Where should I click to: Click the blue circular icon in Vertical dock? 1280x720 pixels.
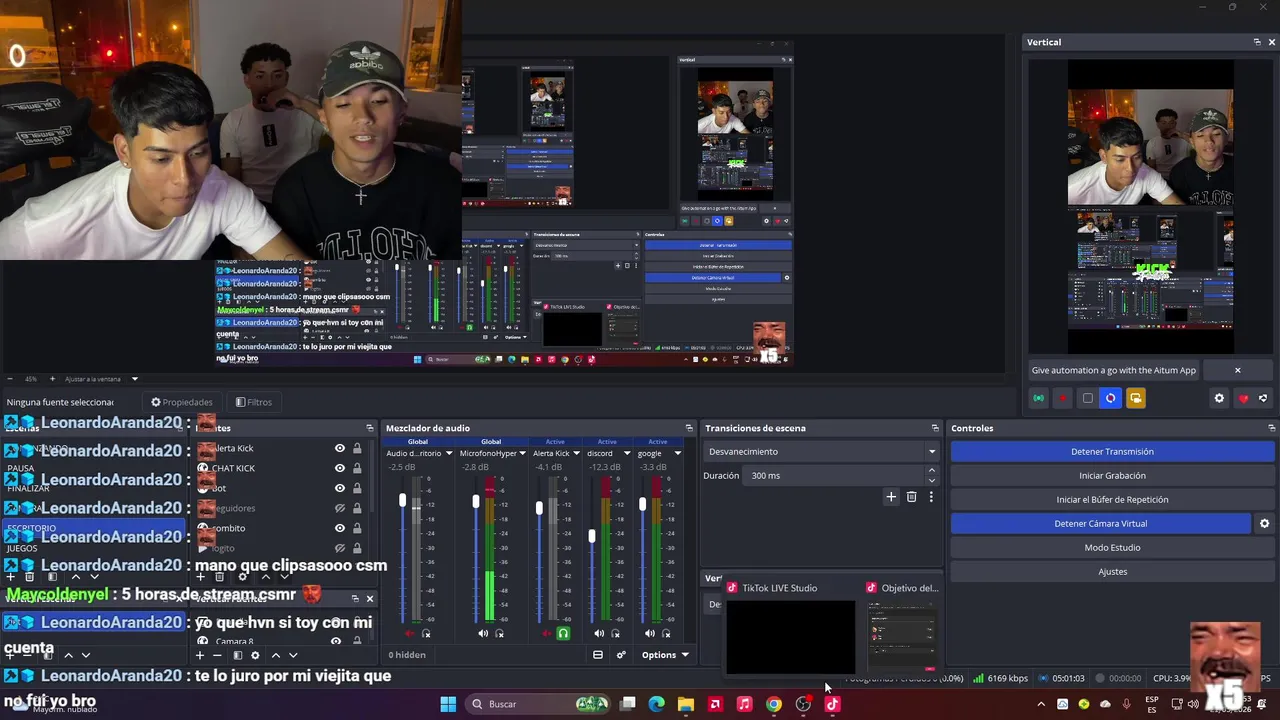point(1110,398)
